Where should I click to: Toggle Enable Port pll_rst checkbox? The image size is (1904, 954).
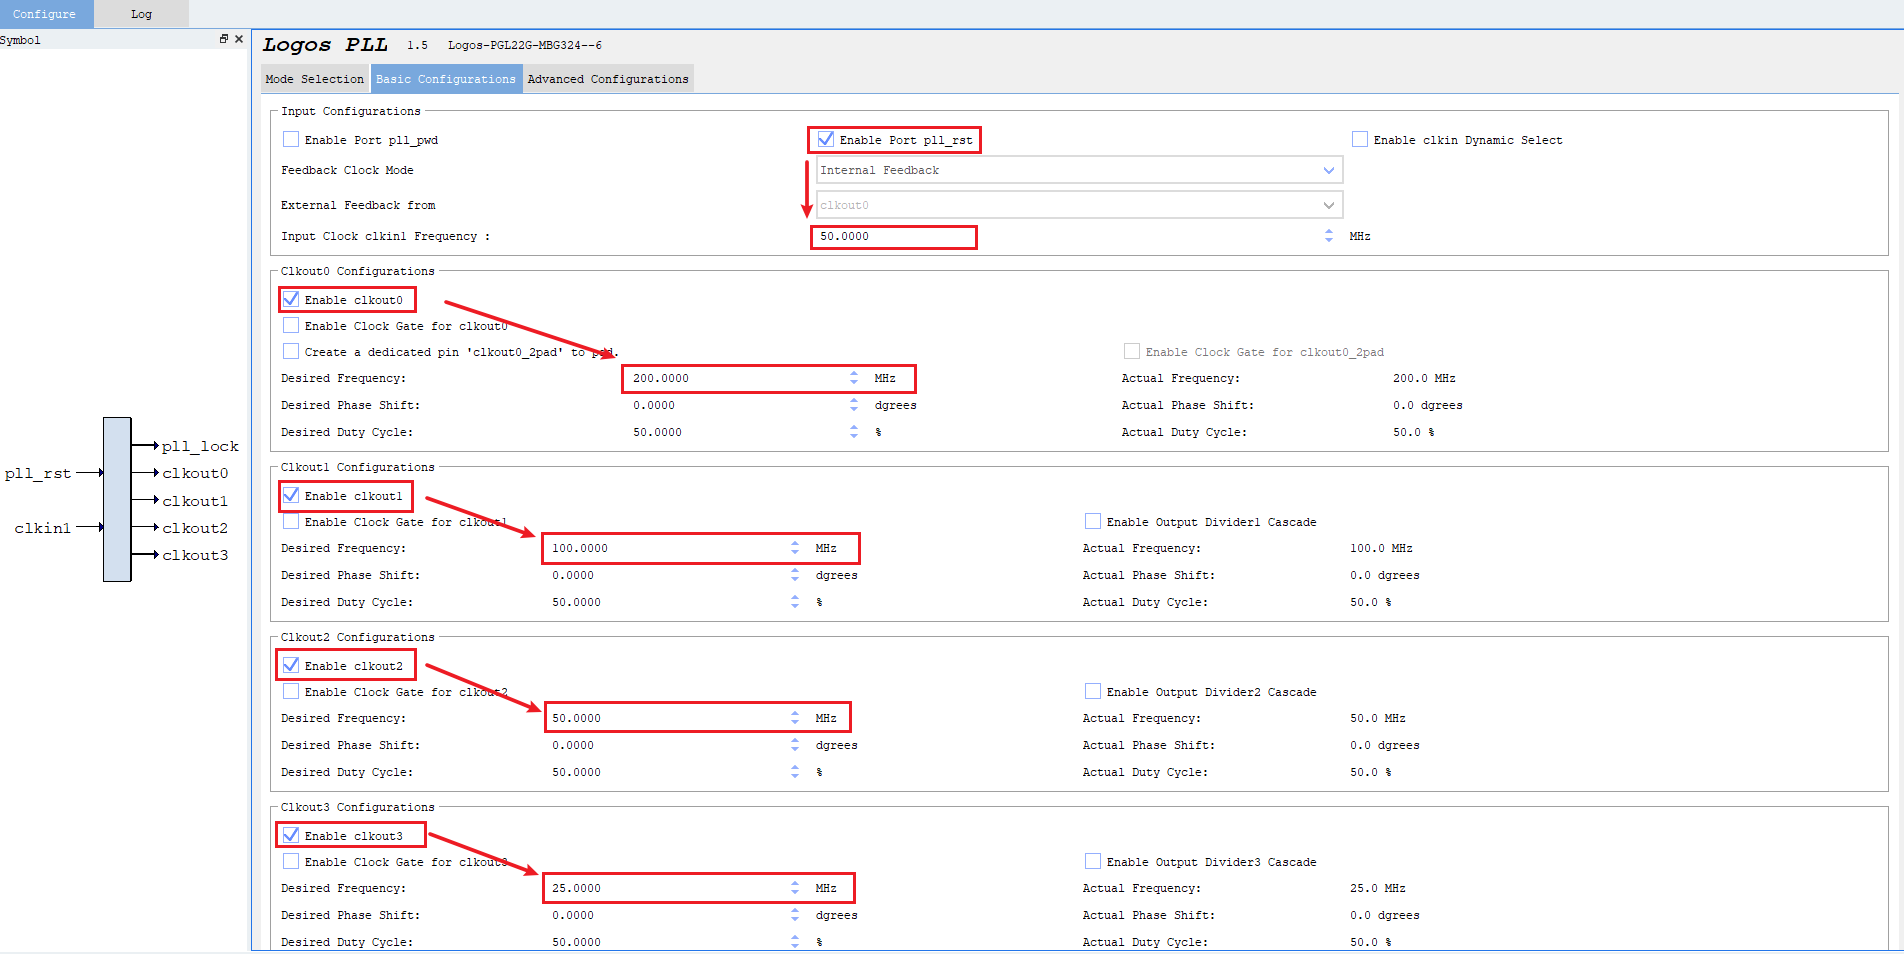pyautogui.click(x=826, y=139)
